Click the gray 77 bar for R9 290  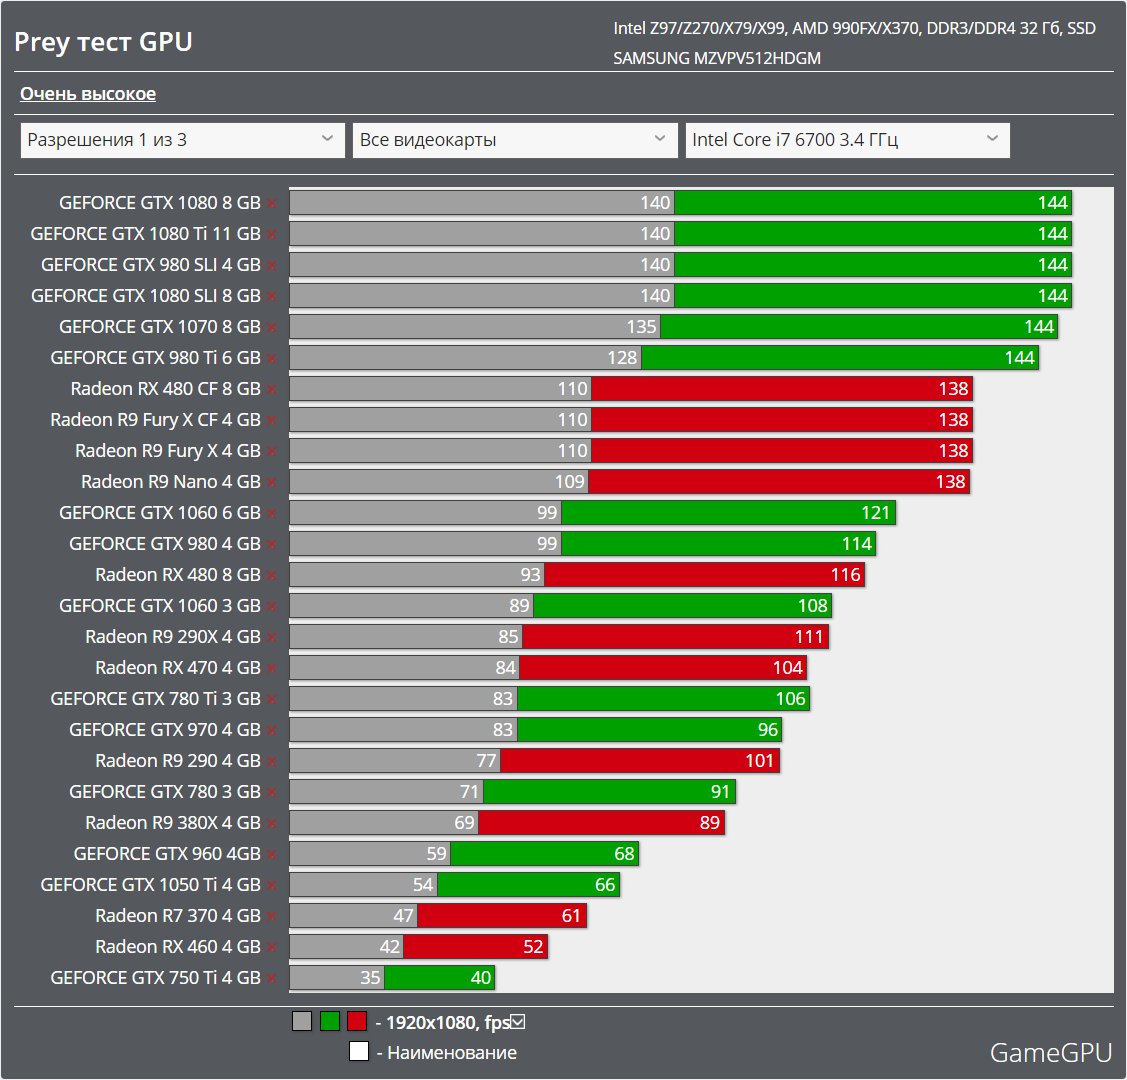[x=395, y=761]
